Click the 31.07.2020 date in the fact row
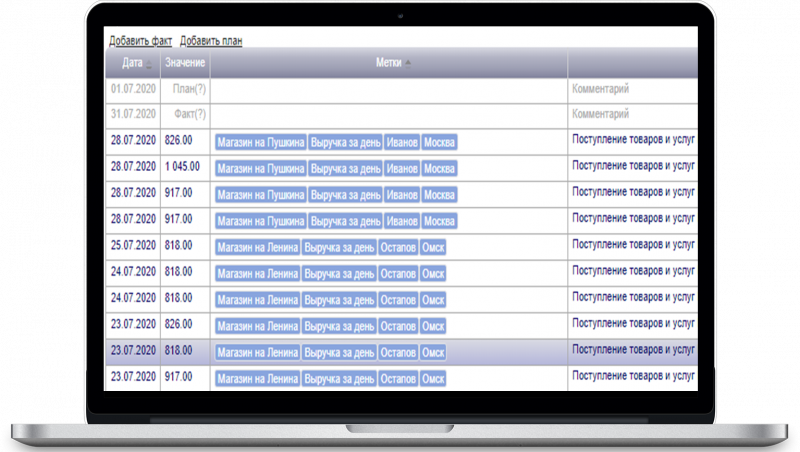The height and width of the screenshot is (452, 800). click(x=133, y=114)
